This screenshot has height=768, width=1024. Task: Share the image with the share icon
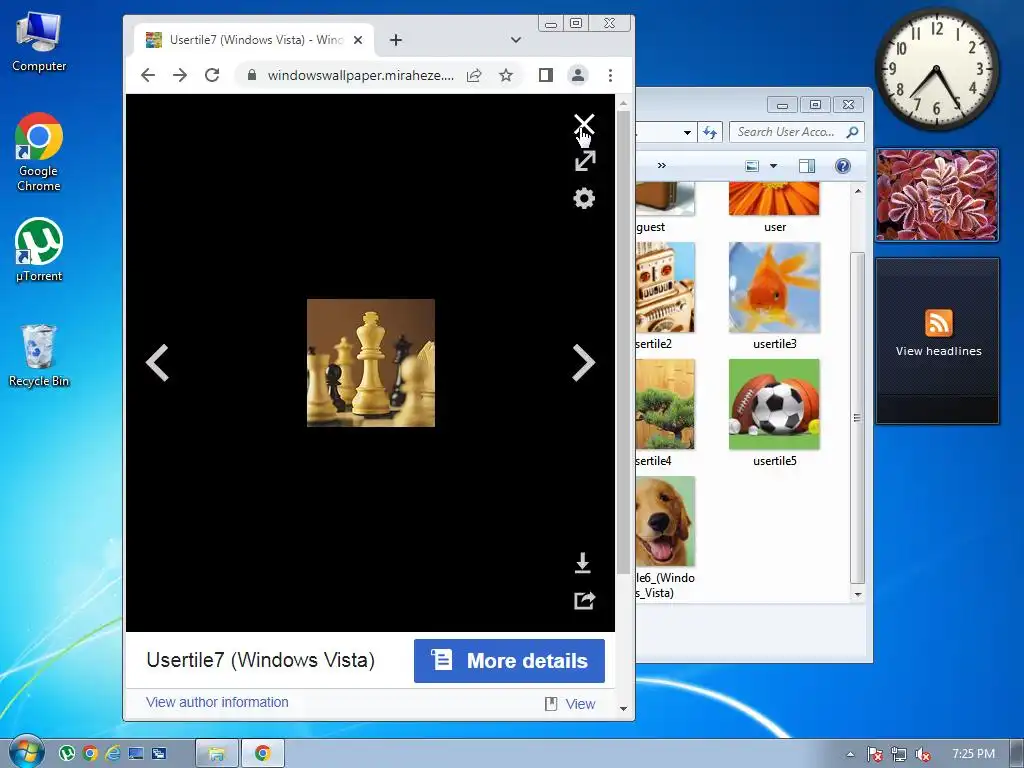pyautogui.click(x=584, y=600)
